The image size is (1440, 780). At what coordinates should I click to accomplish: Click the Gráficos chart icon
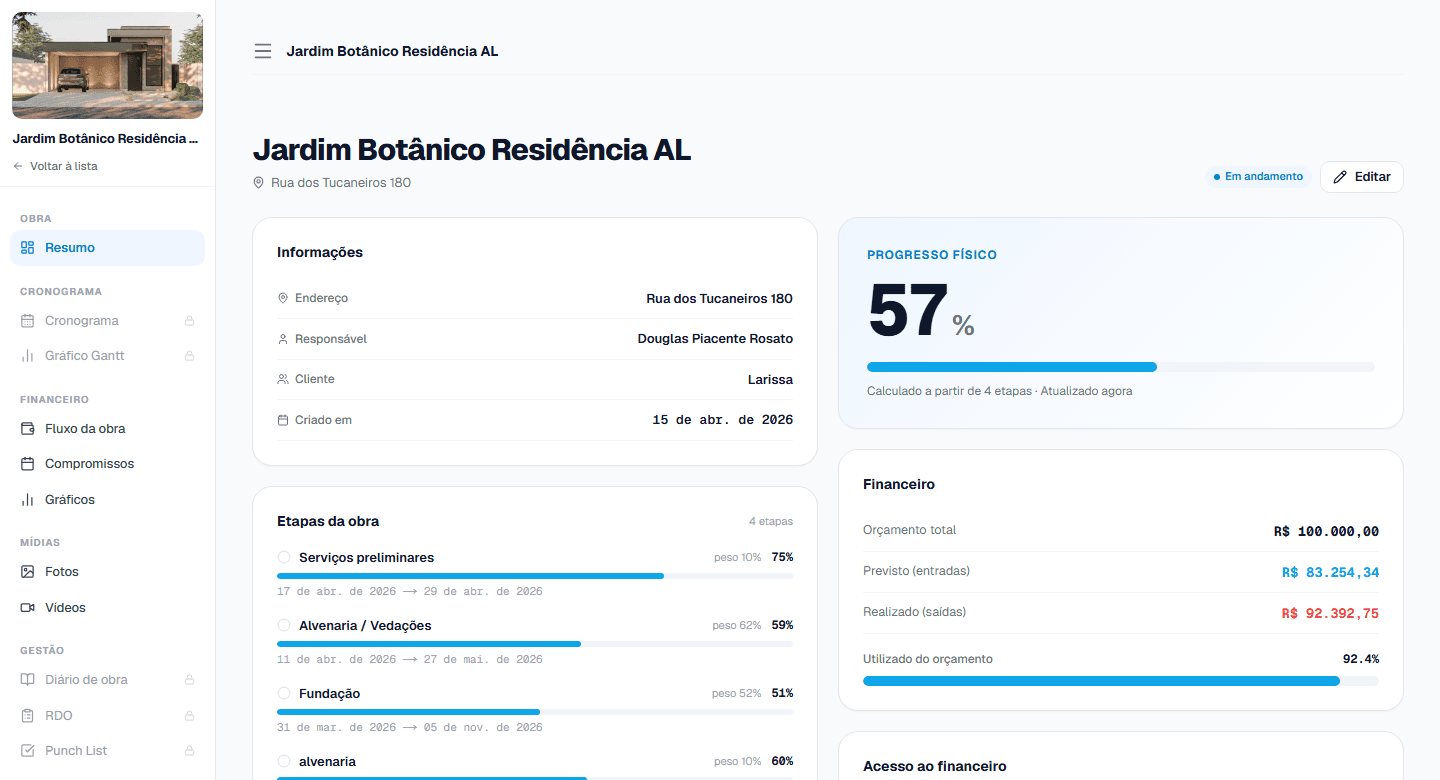[28, 500]
